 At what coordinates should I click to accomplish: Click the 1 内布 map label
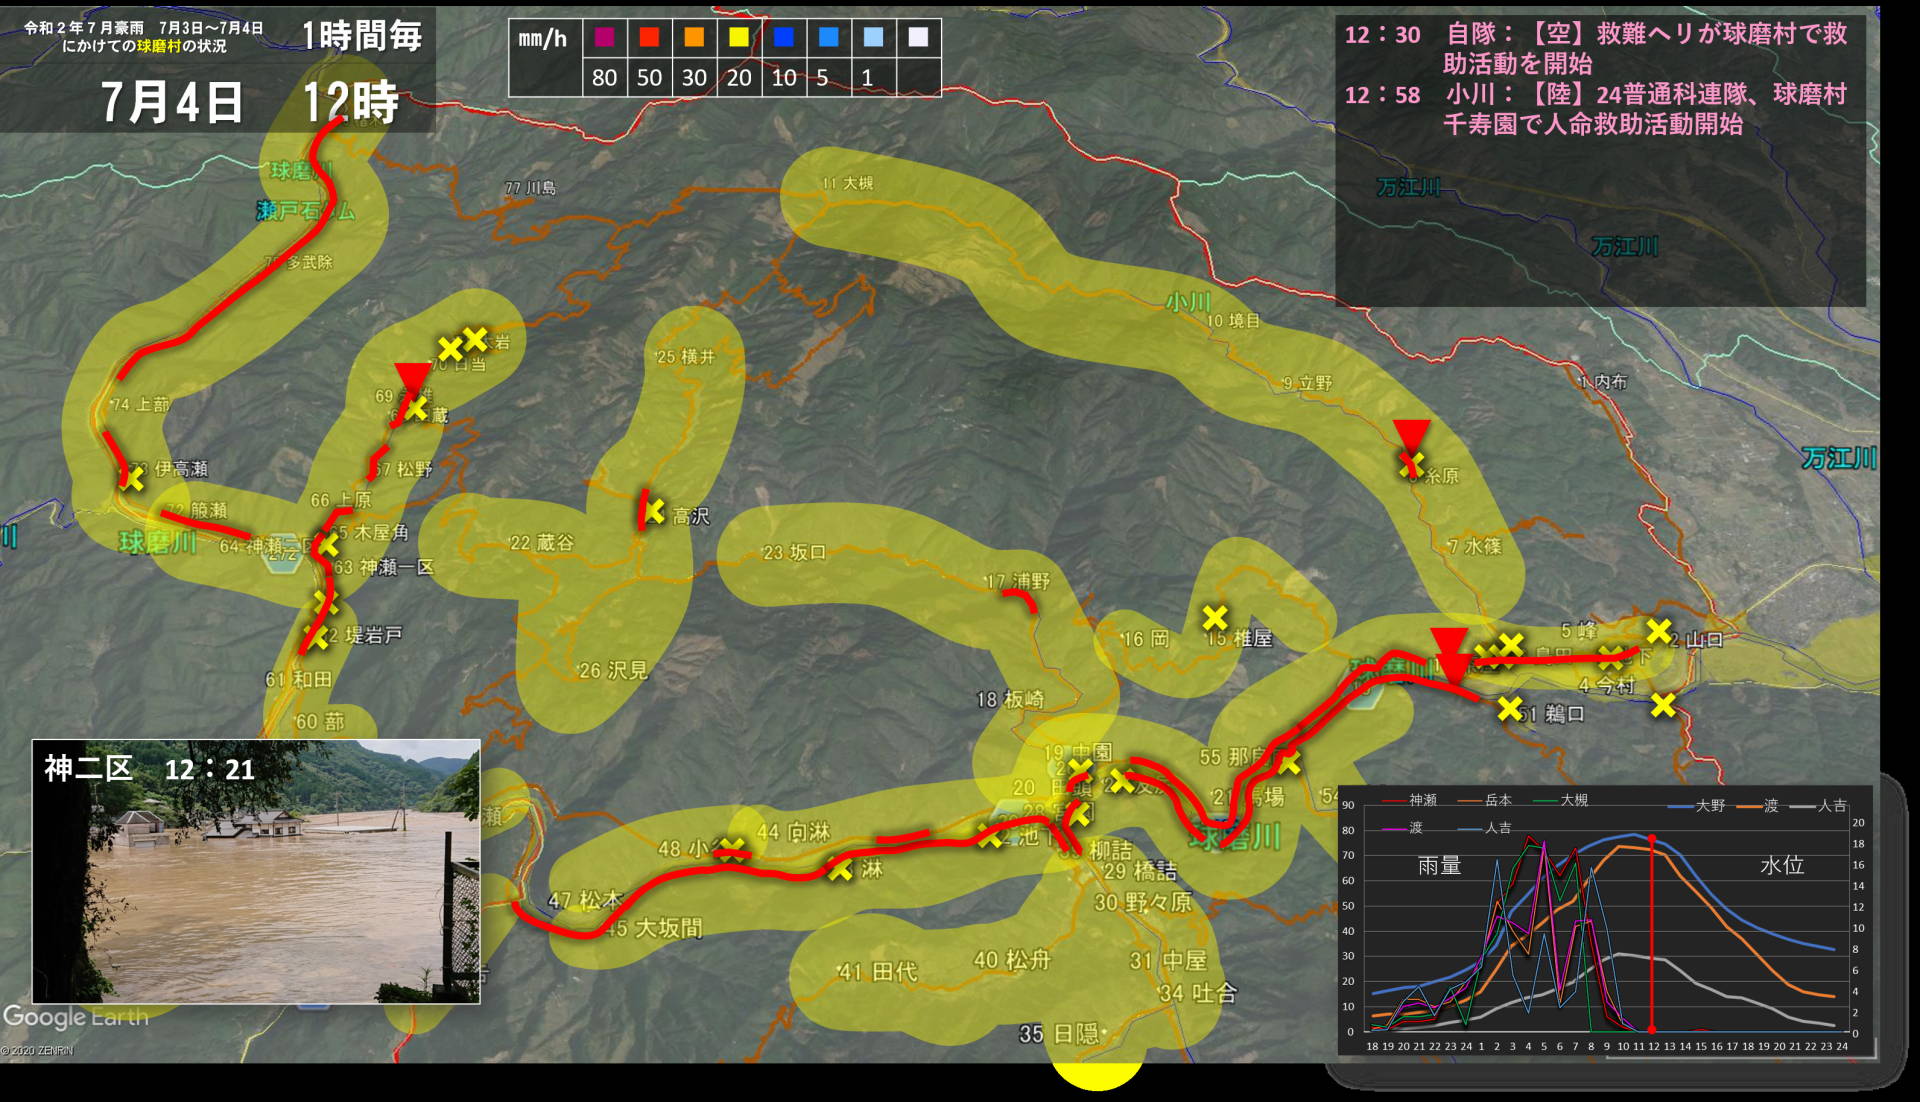(x=1603, y=381)
